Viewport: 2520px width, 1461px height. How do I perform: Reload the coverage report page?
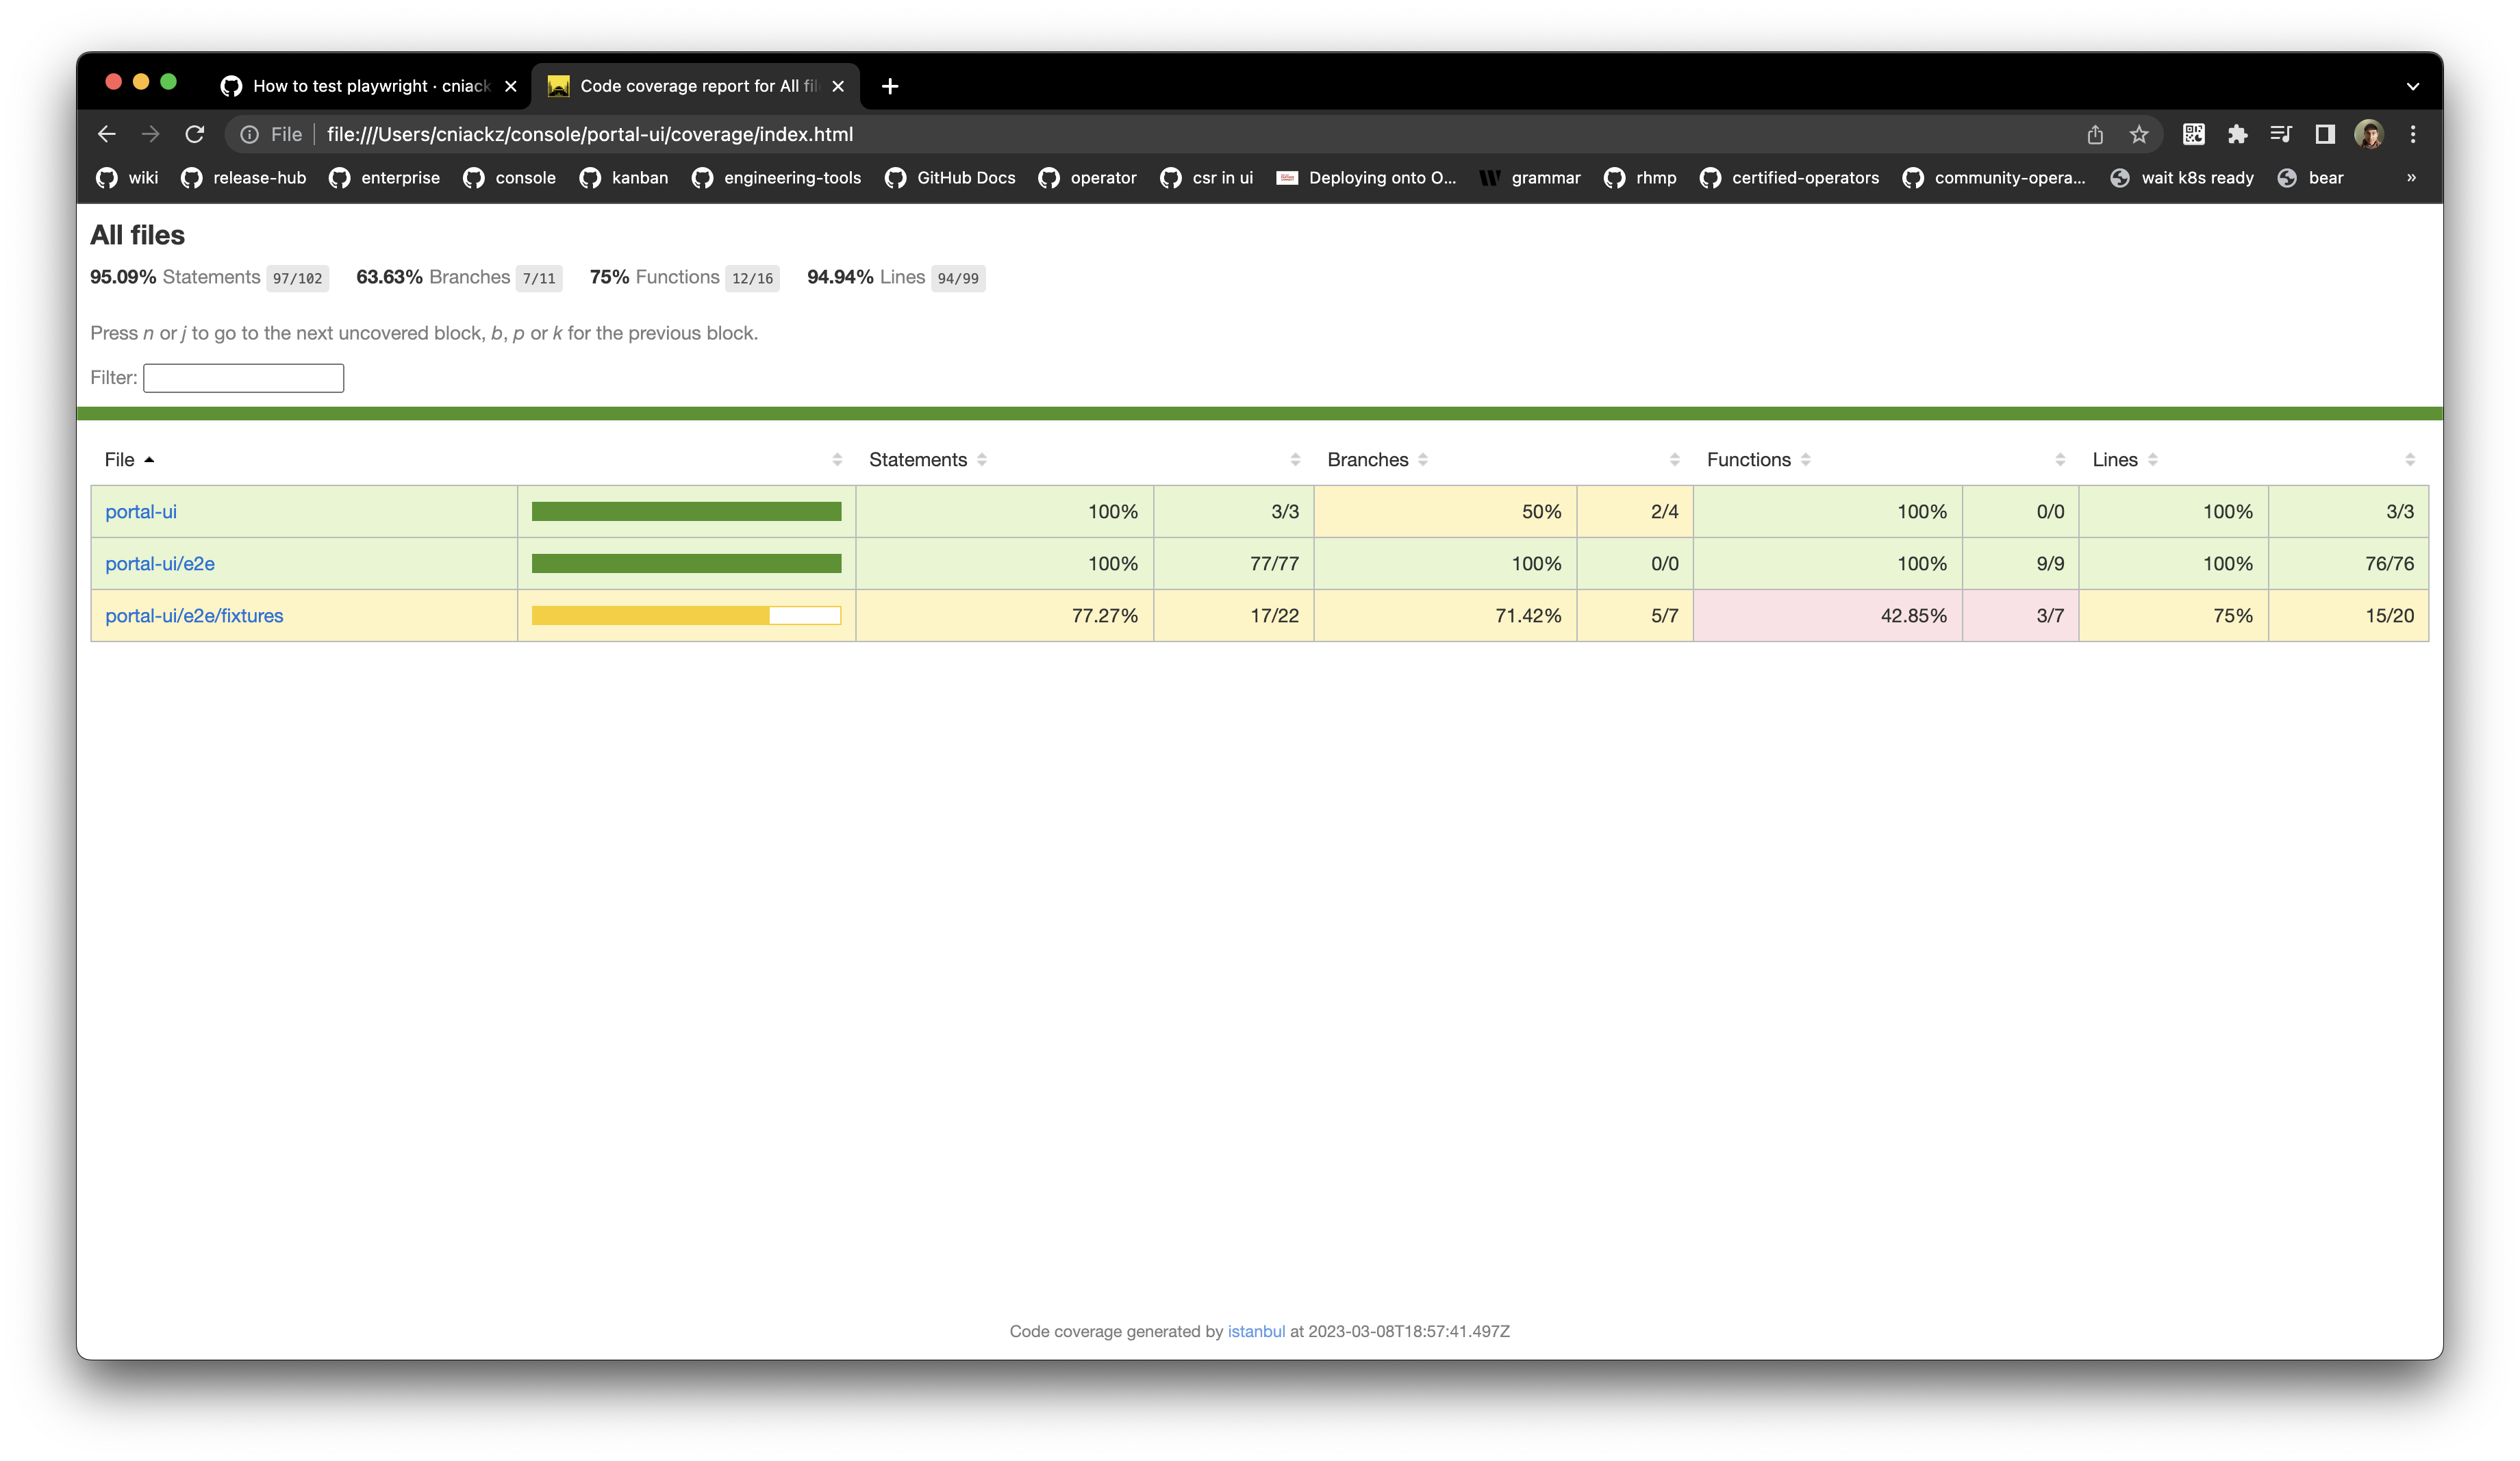195,134
